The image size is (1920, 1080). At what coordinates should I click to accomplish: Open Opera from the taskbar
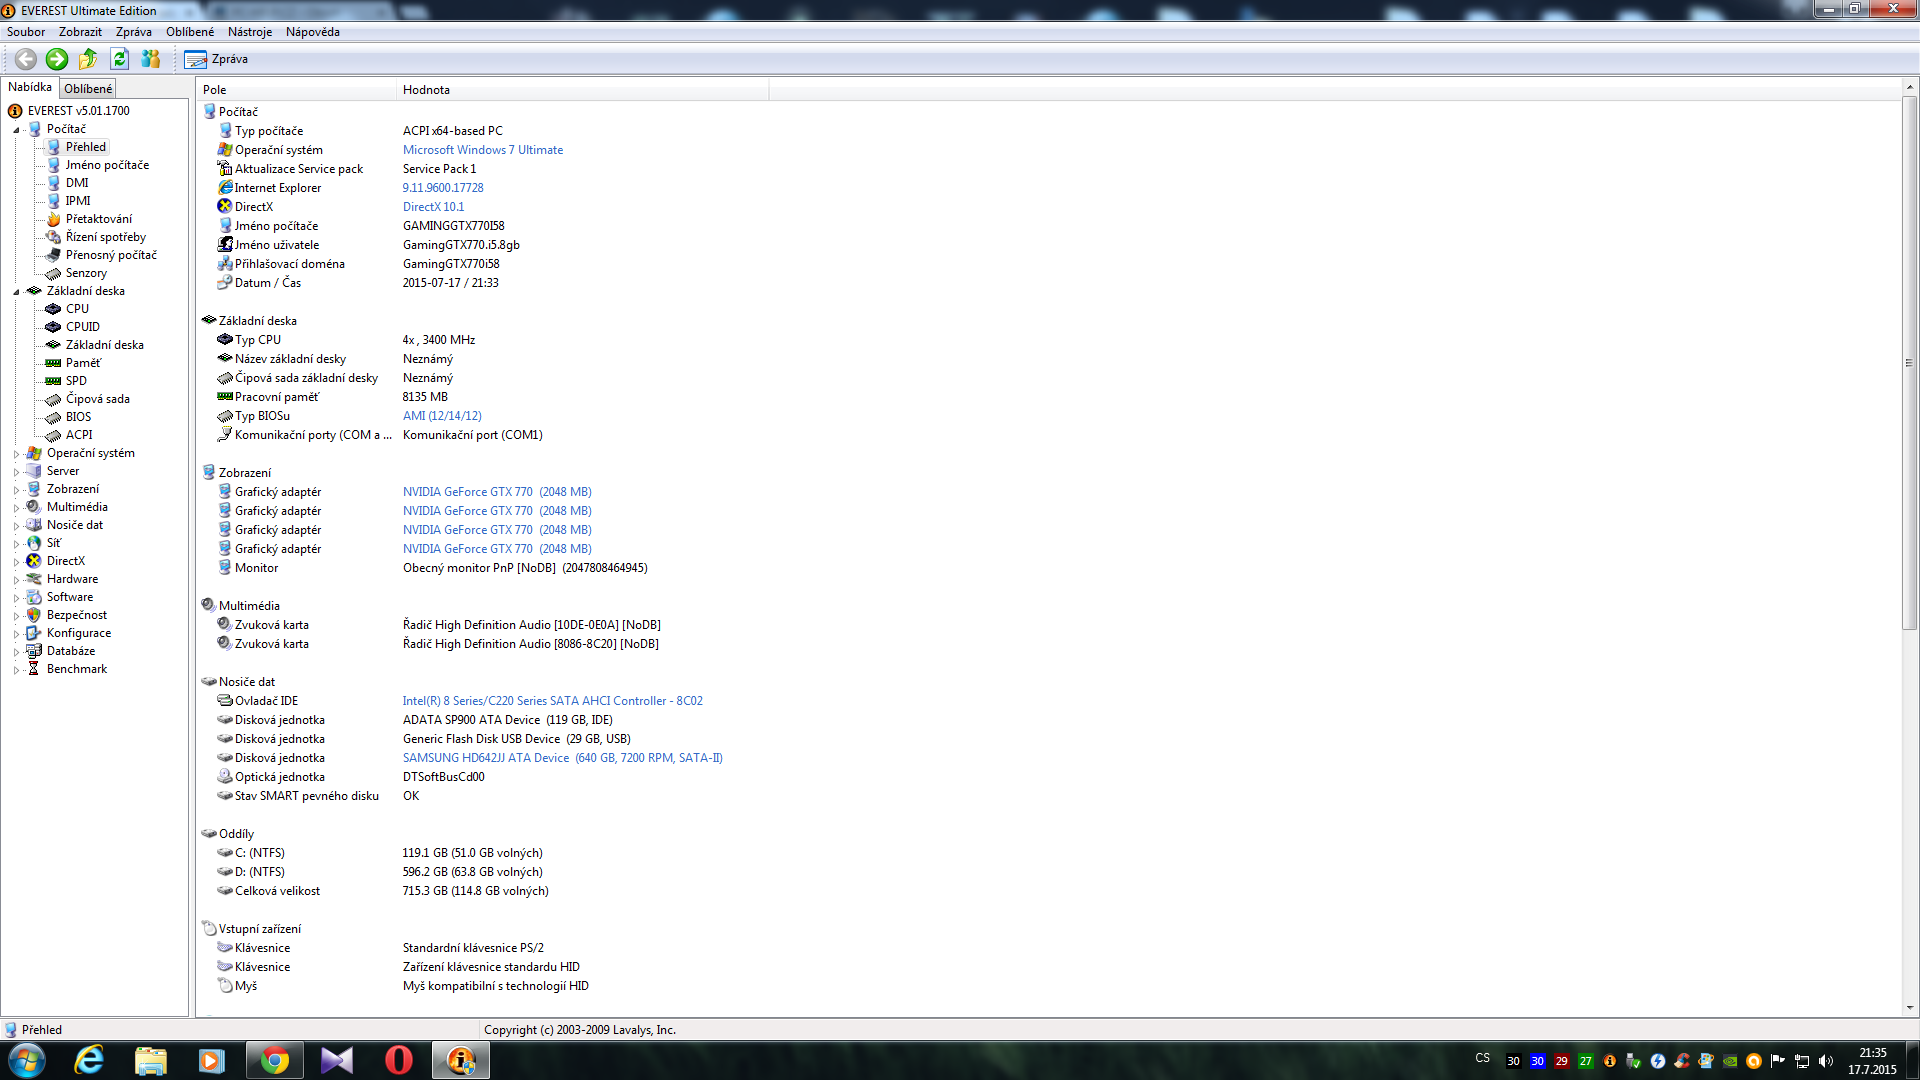click(398, 1060)
